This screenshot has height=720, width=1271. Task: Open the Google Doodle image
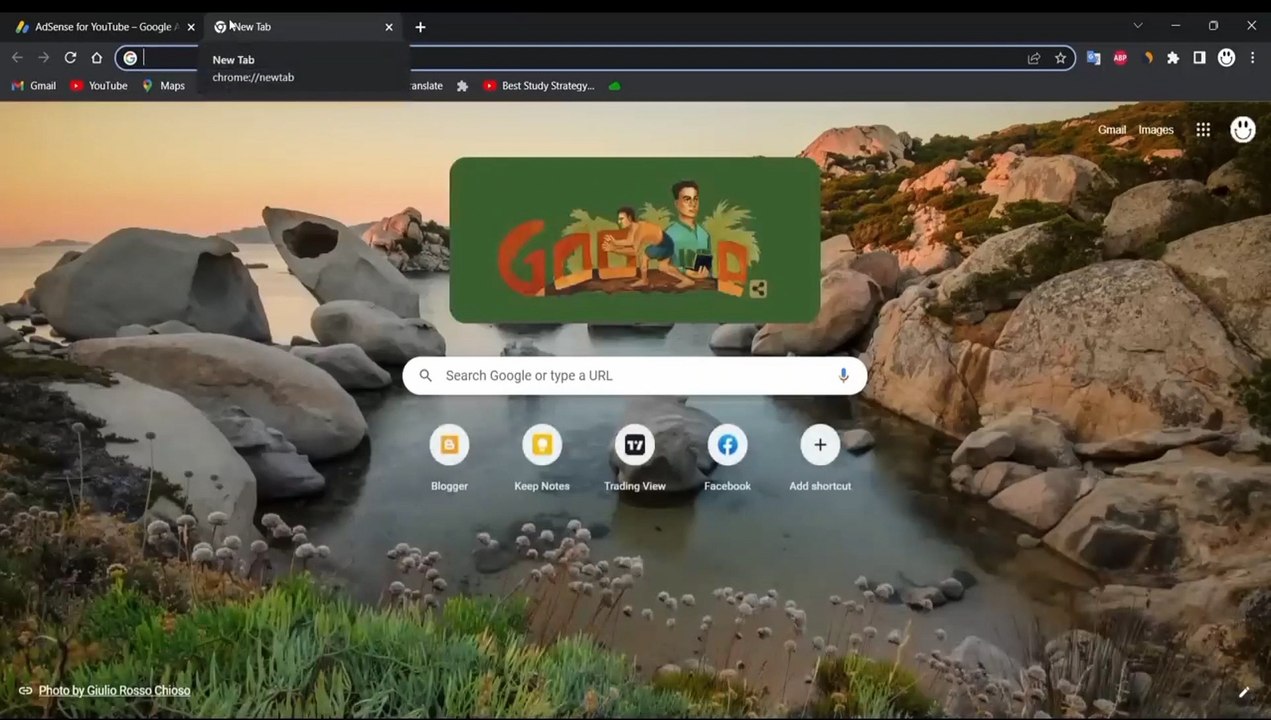pyautogui.click(x=634, y=240)
